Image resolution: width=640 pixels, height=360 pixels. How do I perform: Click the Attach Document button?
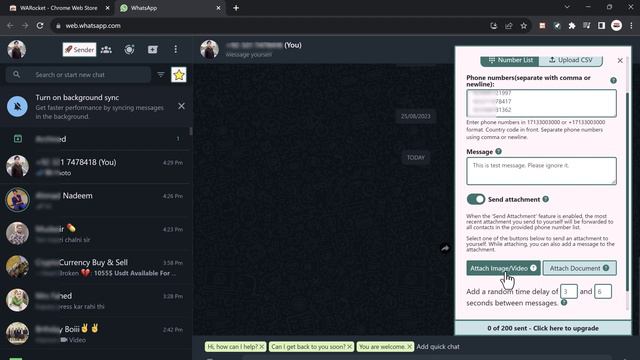pos(580,268)
